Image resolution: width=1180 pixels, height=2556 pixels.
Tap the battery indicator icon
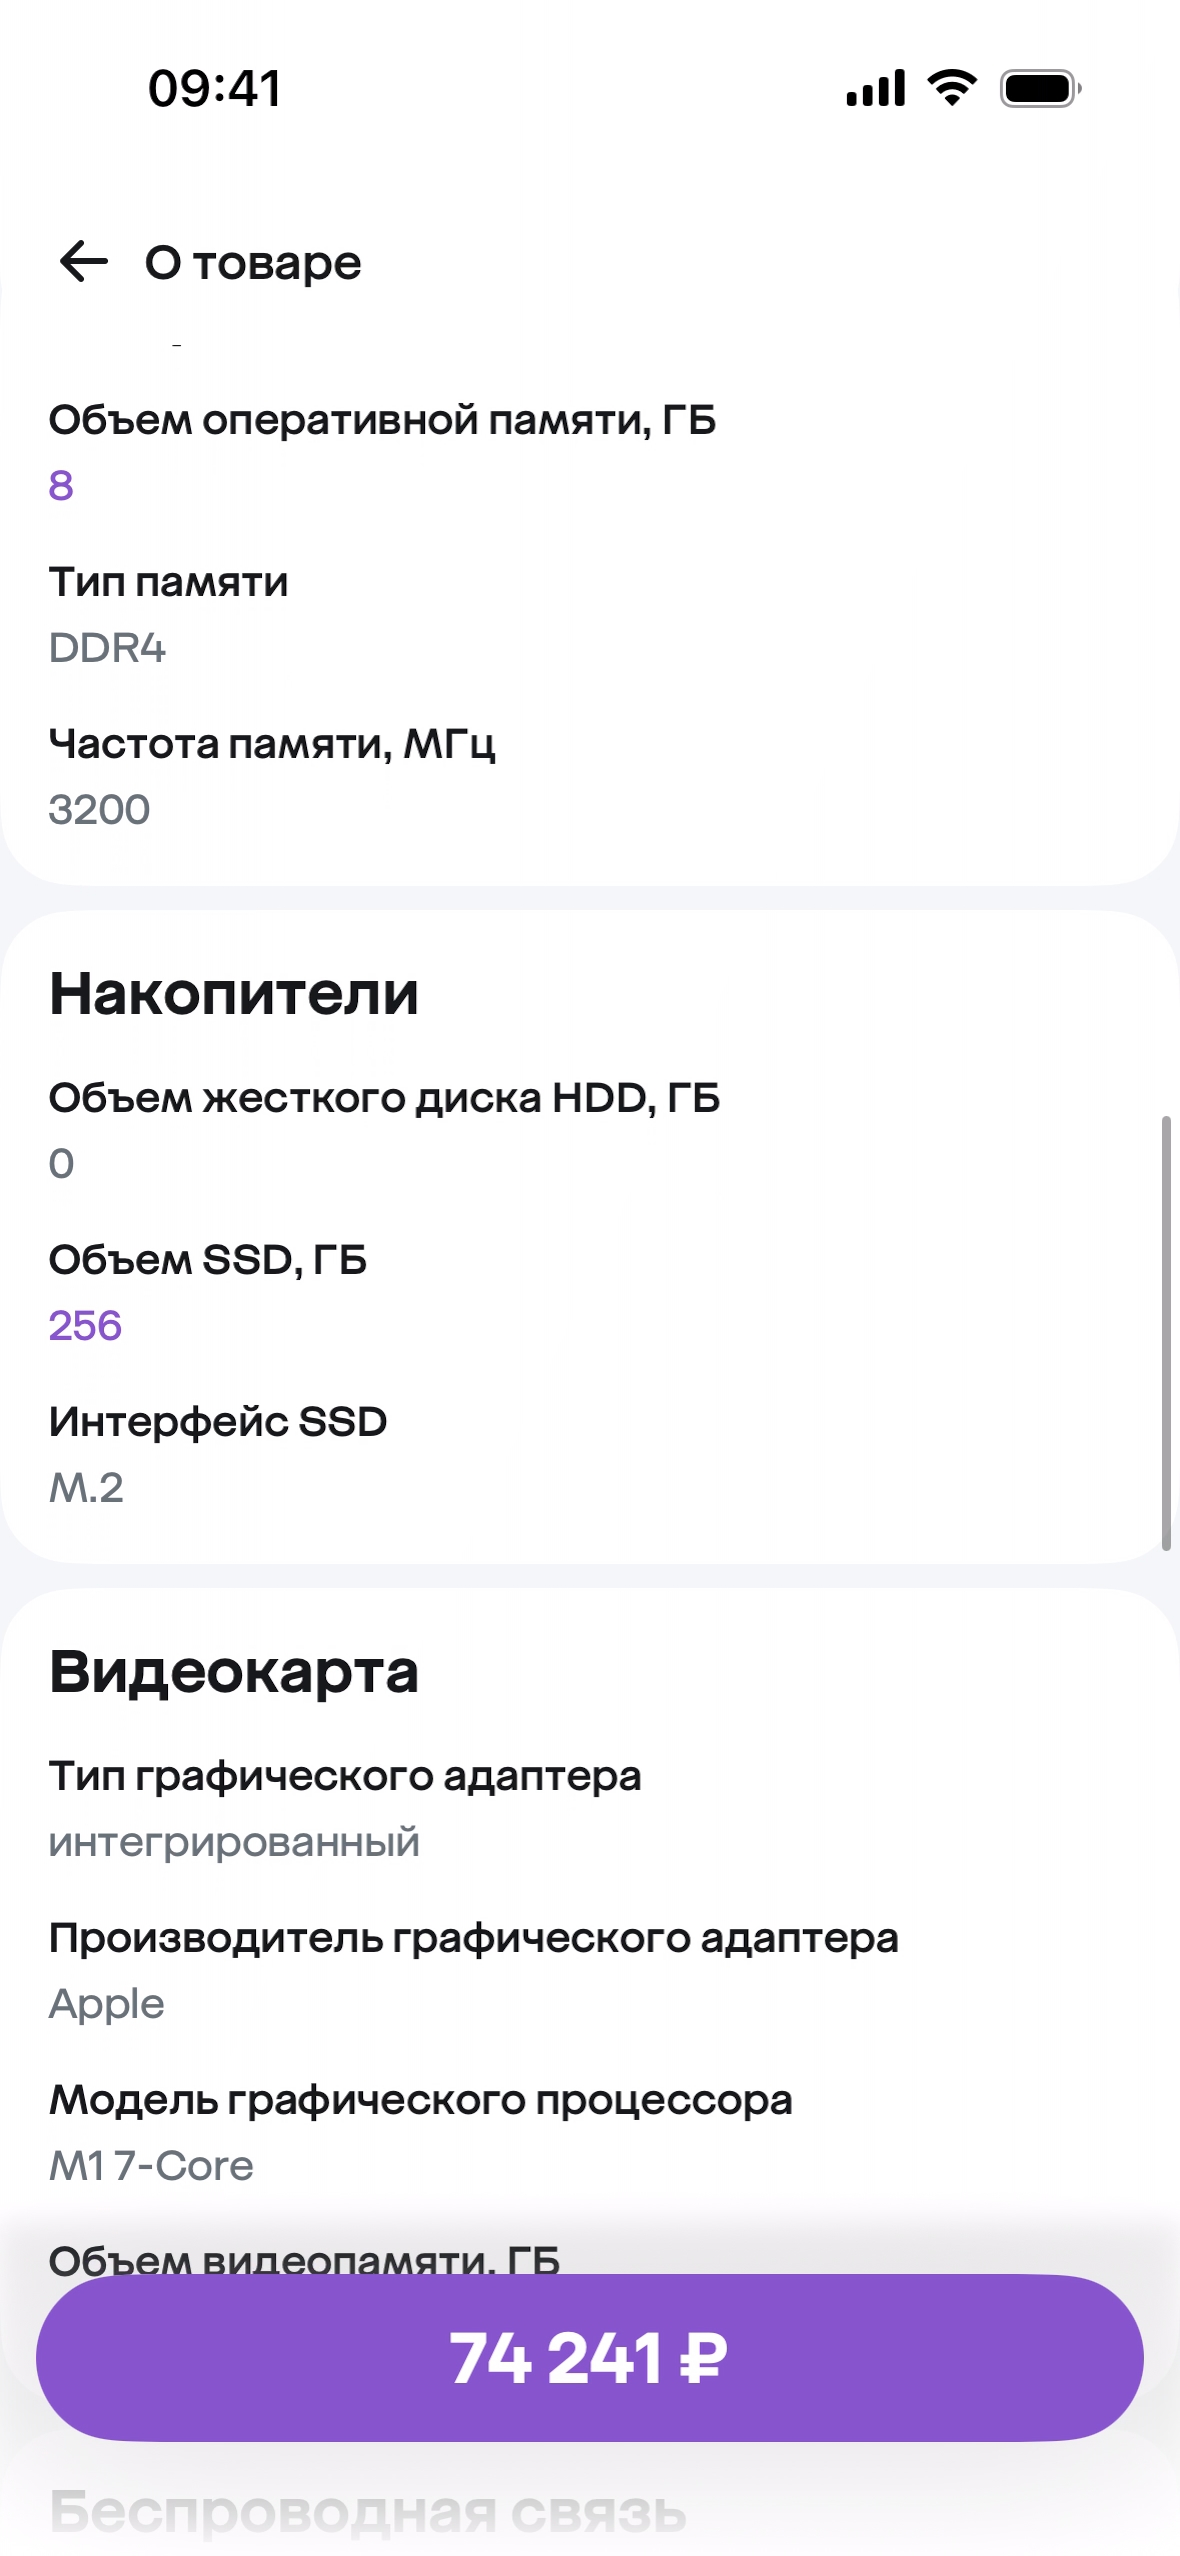1040,88
